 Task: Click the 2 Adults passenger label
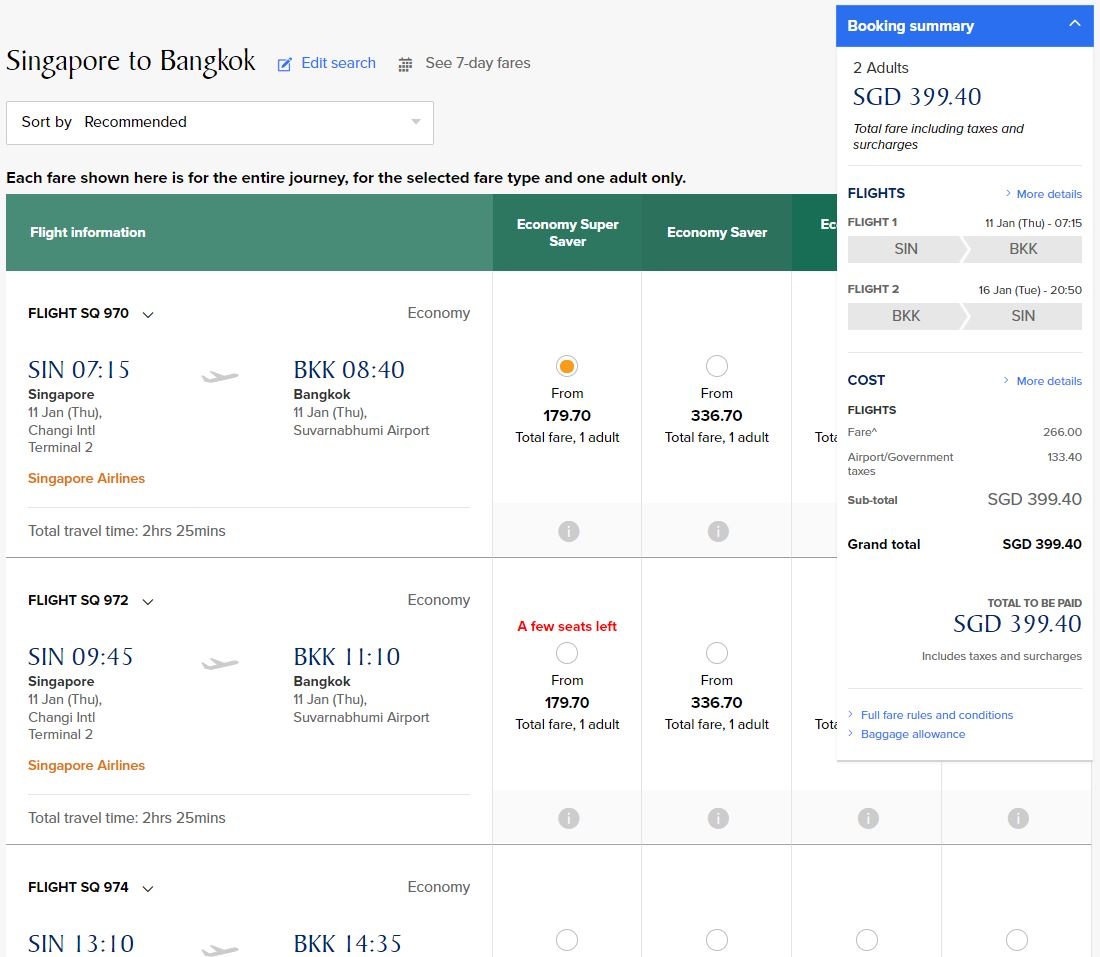point(880,68)
